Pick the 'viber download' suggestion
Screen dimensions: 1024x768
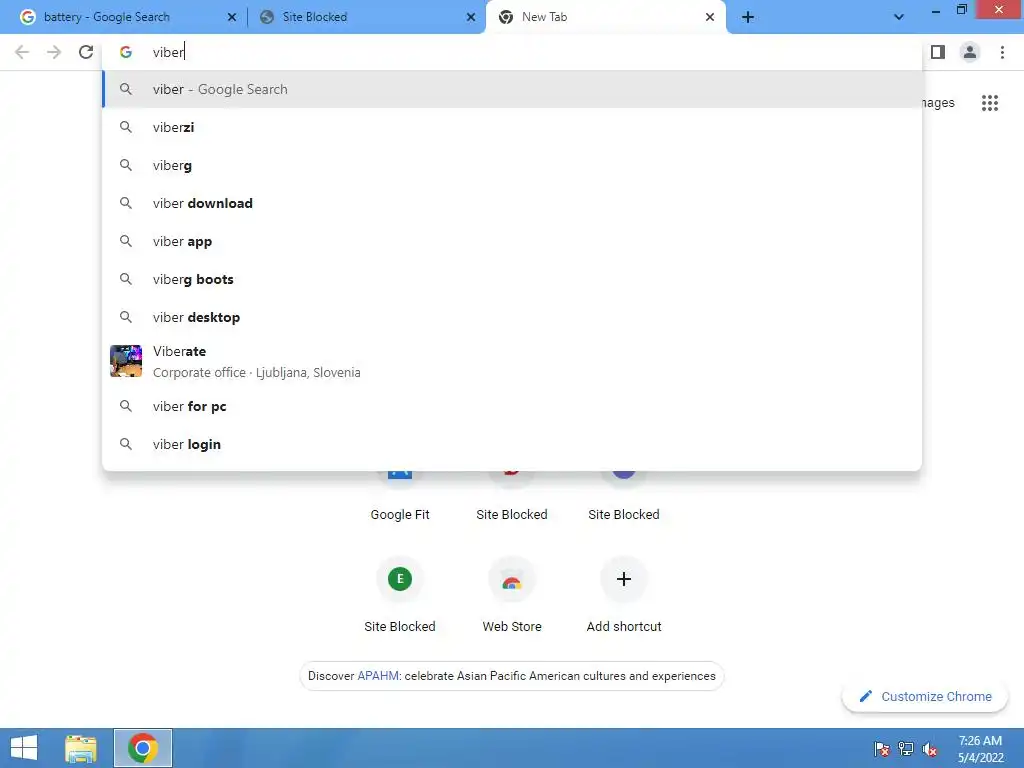tap(512, 203)
